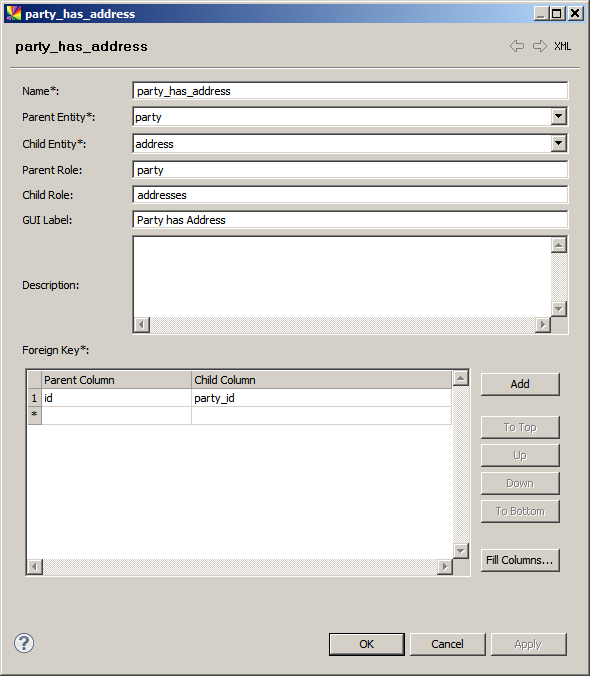Maximize the party_has_address window

(x=556, y=13)
